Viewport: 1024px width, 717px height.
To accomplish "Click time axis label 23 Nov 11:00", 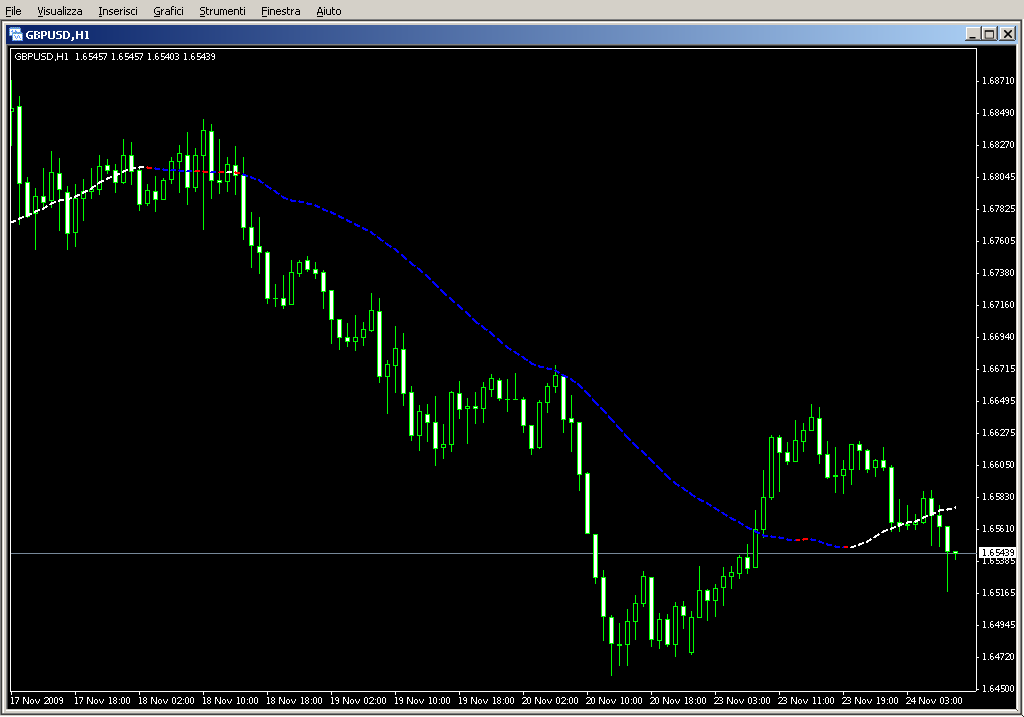I will 806,701.
